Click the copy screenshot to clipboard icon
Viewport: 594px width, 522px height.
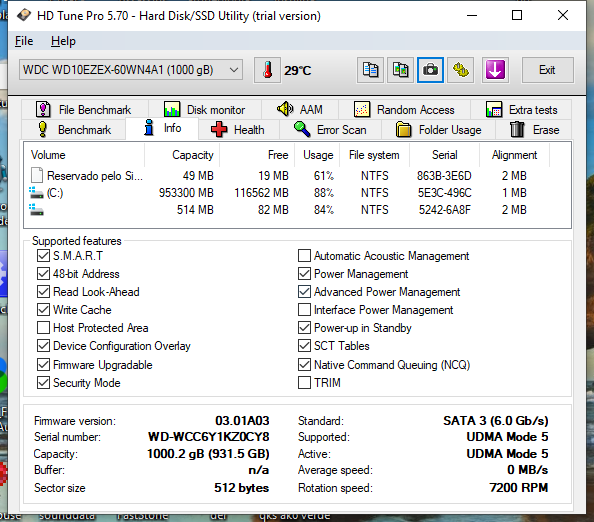coord(400,70)
